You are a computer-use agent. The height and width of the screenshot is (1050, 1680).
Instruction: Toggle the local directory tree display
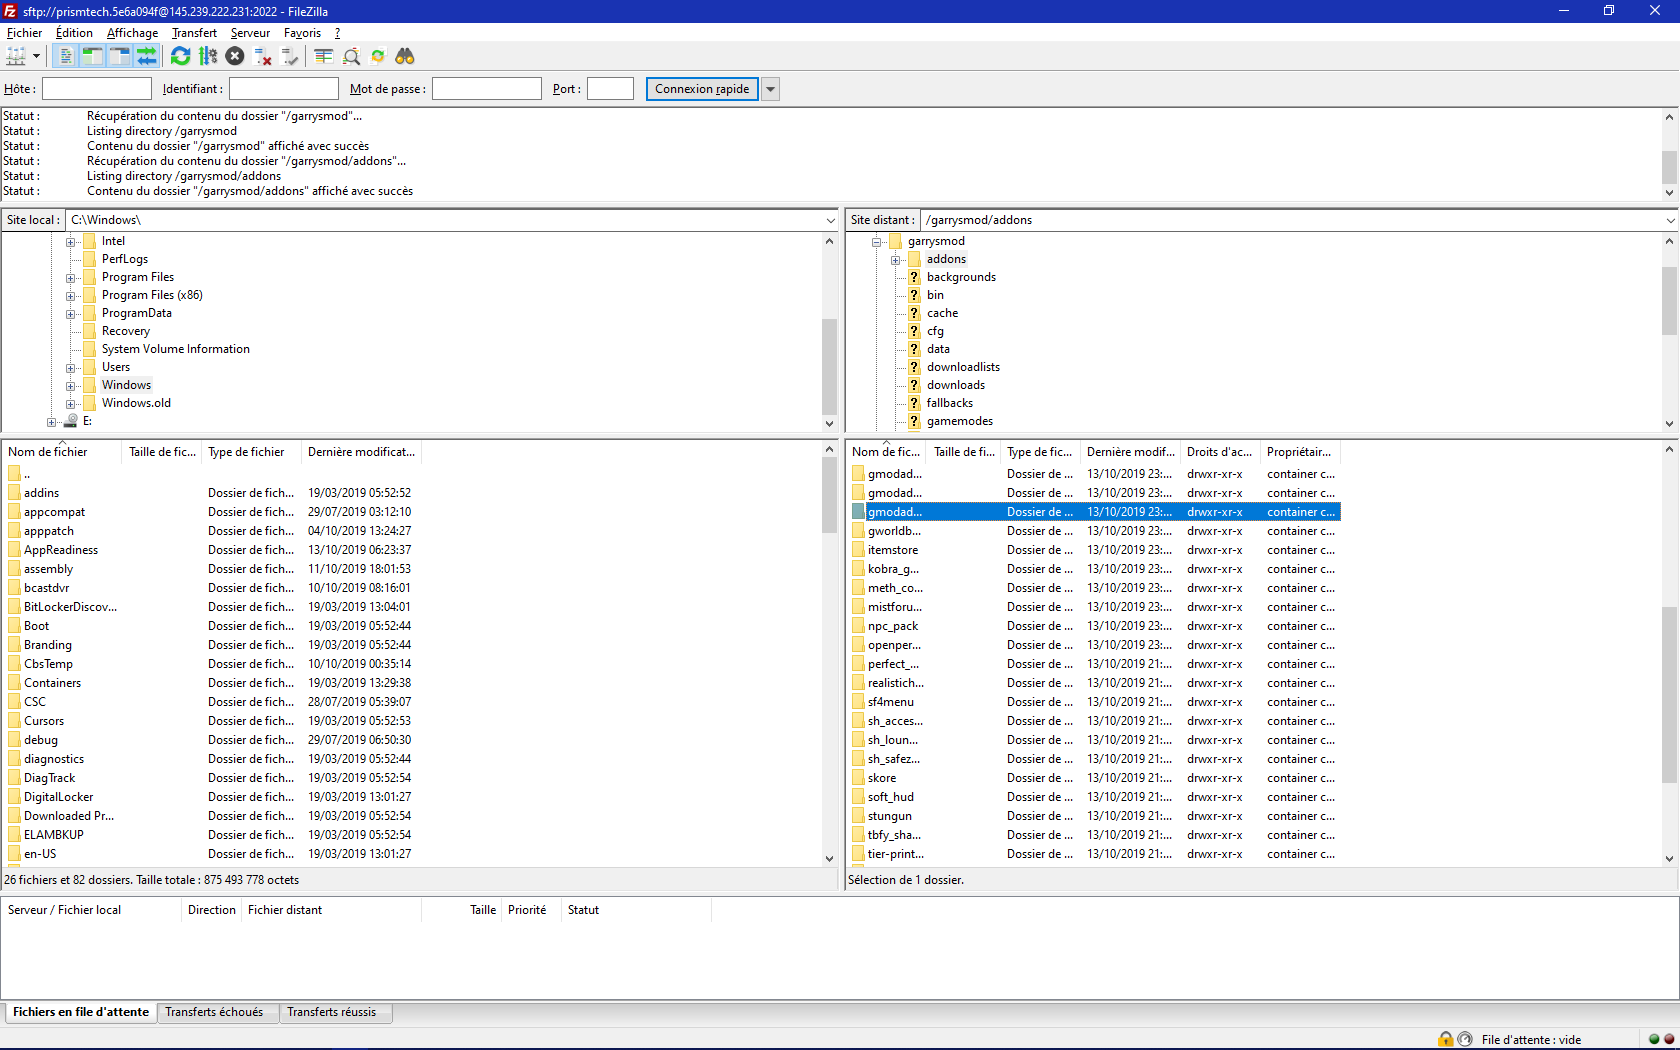pos(93,56)
